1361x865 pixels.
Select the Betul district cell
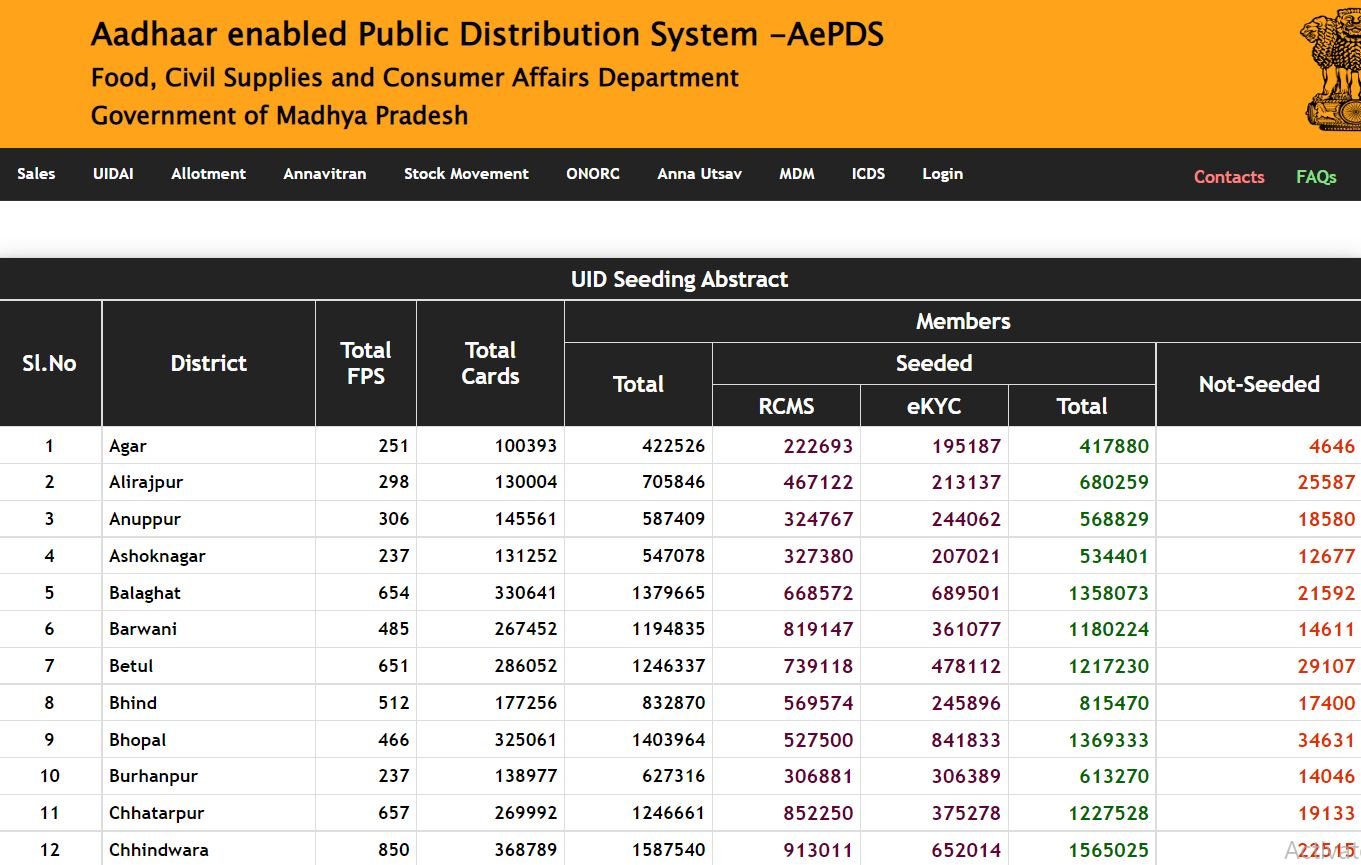click(x=208, y=666)
